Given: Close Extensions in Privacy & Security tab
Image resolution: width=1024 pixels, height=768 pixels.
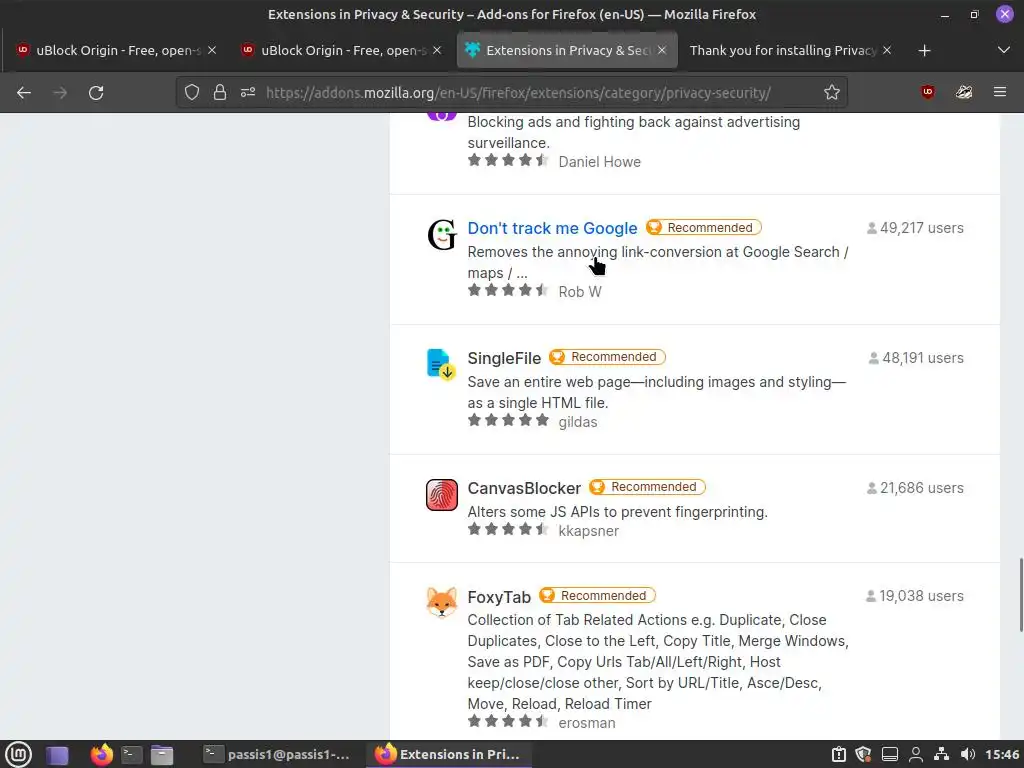Looking at the screenshot, I should pos(662,50).
